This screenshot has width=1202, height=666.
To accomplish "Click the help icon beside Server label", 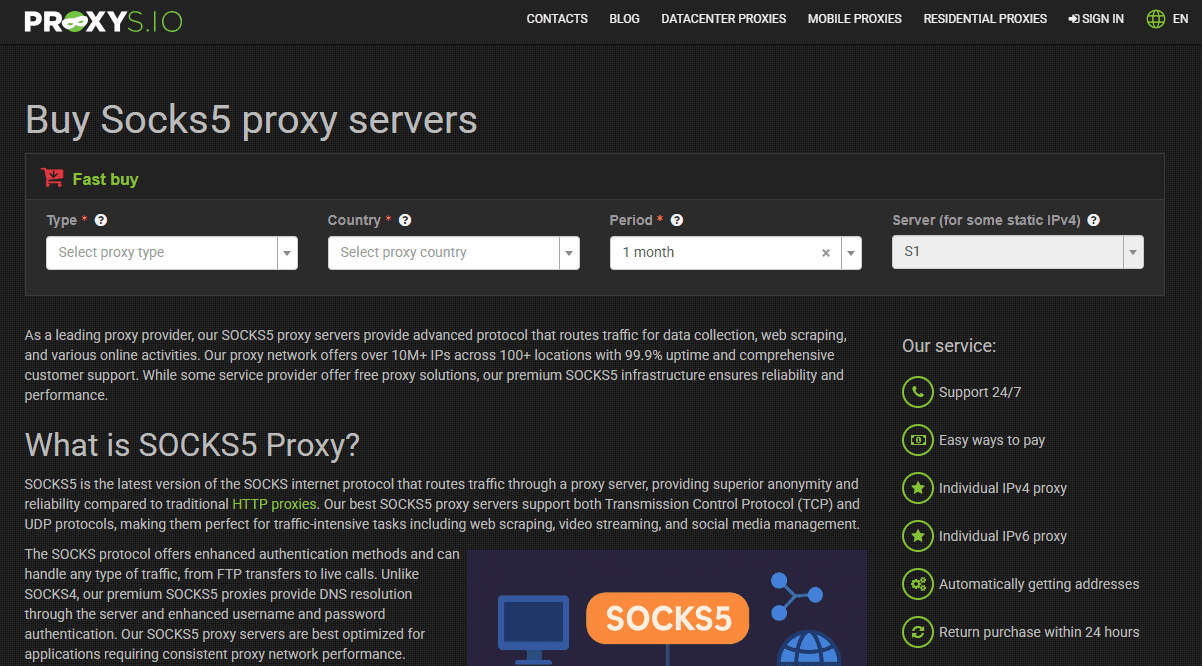I will click(x=1093, y=220).
